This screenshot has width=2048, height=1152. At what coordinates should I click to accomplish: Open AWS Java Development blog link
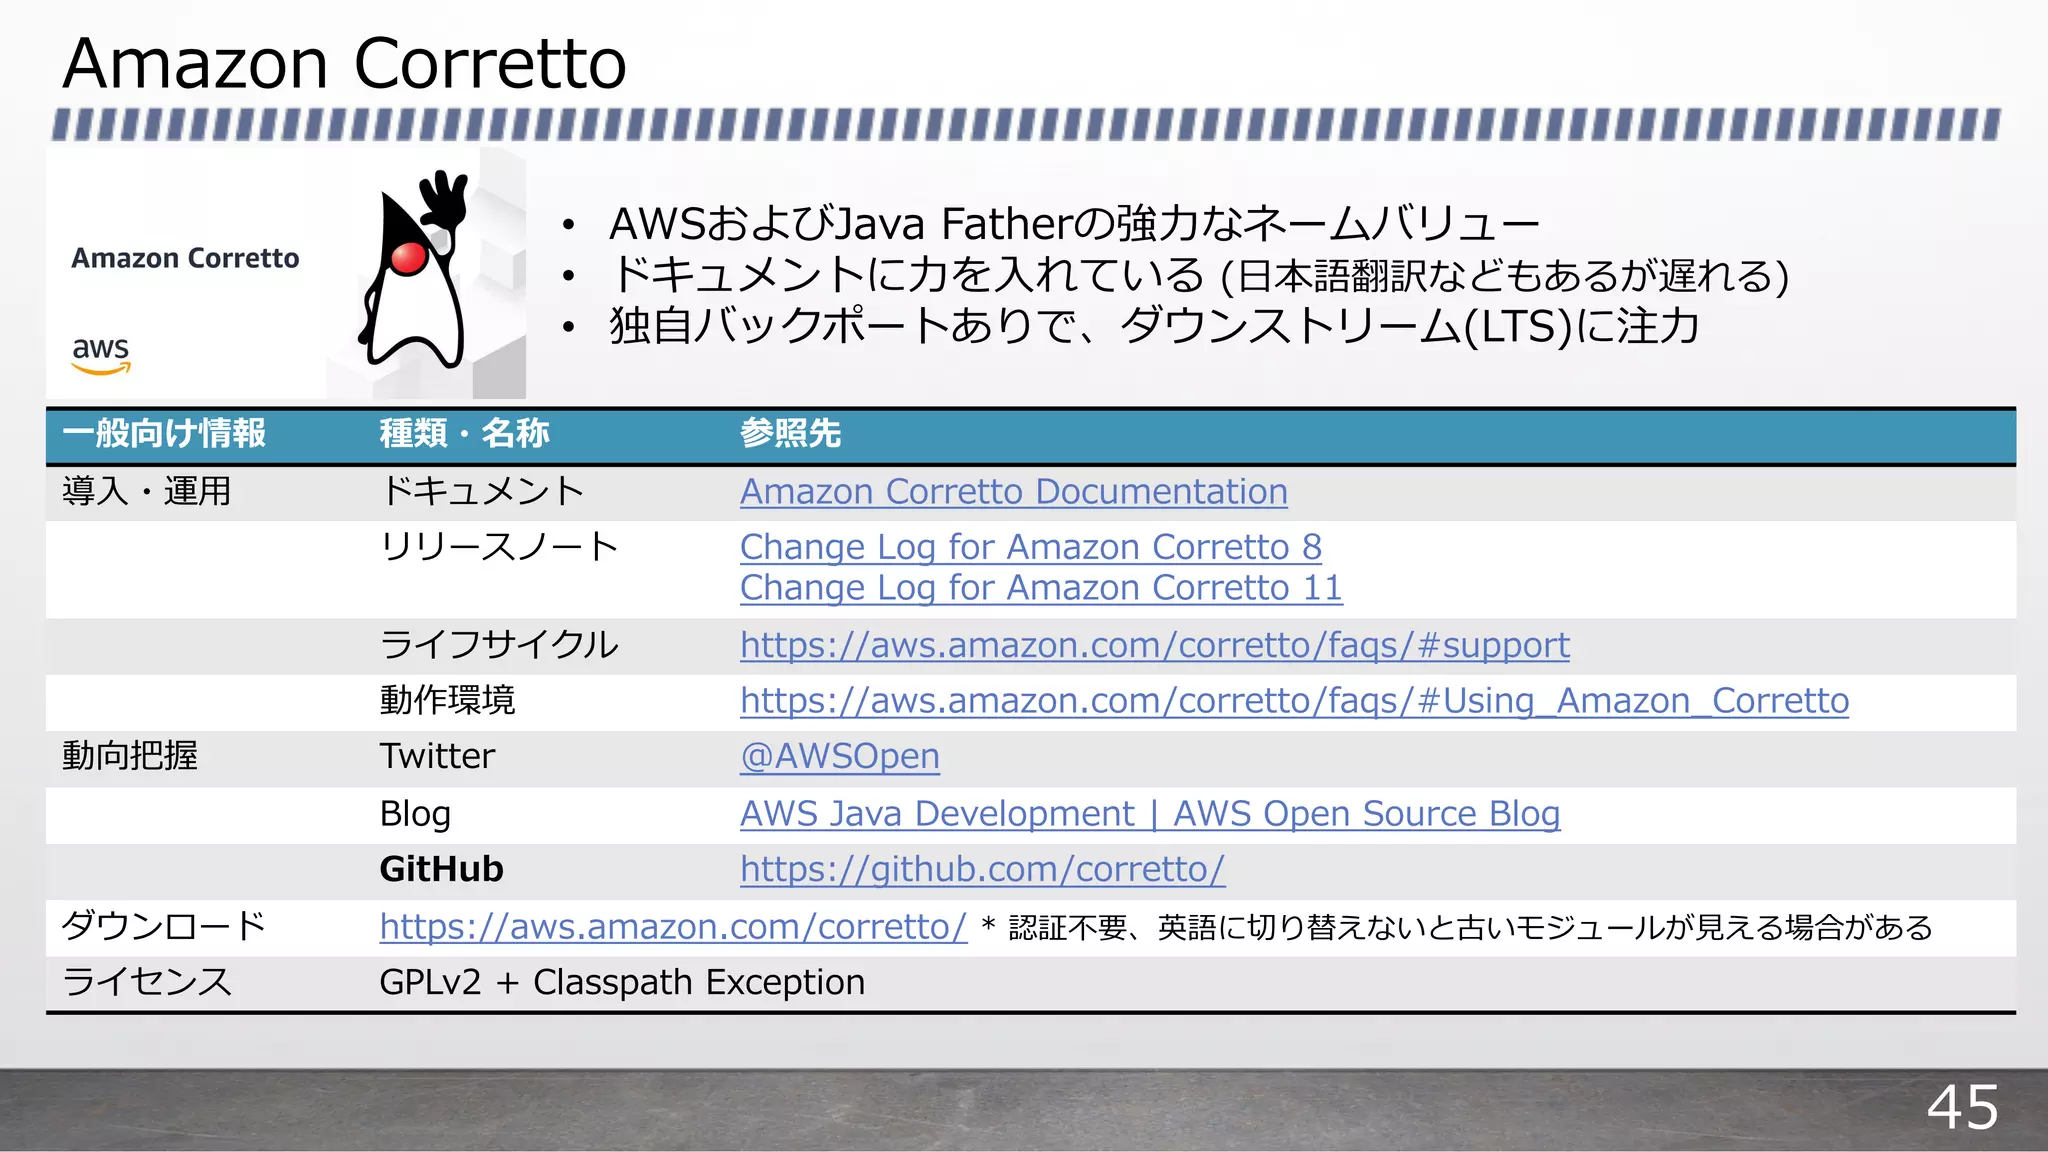[1150, 814]
